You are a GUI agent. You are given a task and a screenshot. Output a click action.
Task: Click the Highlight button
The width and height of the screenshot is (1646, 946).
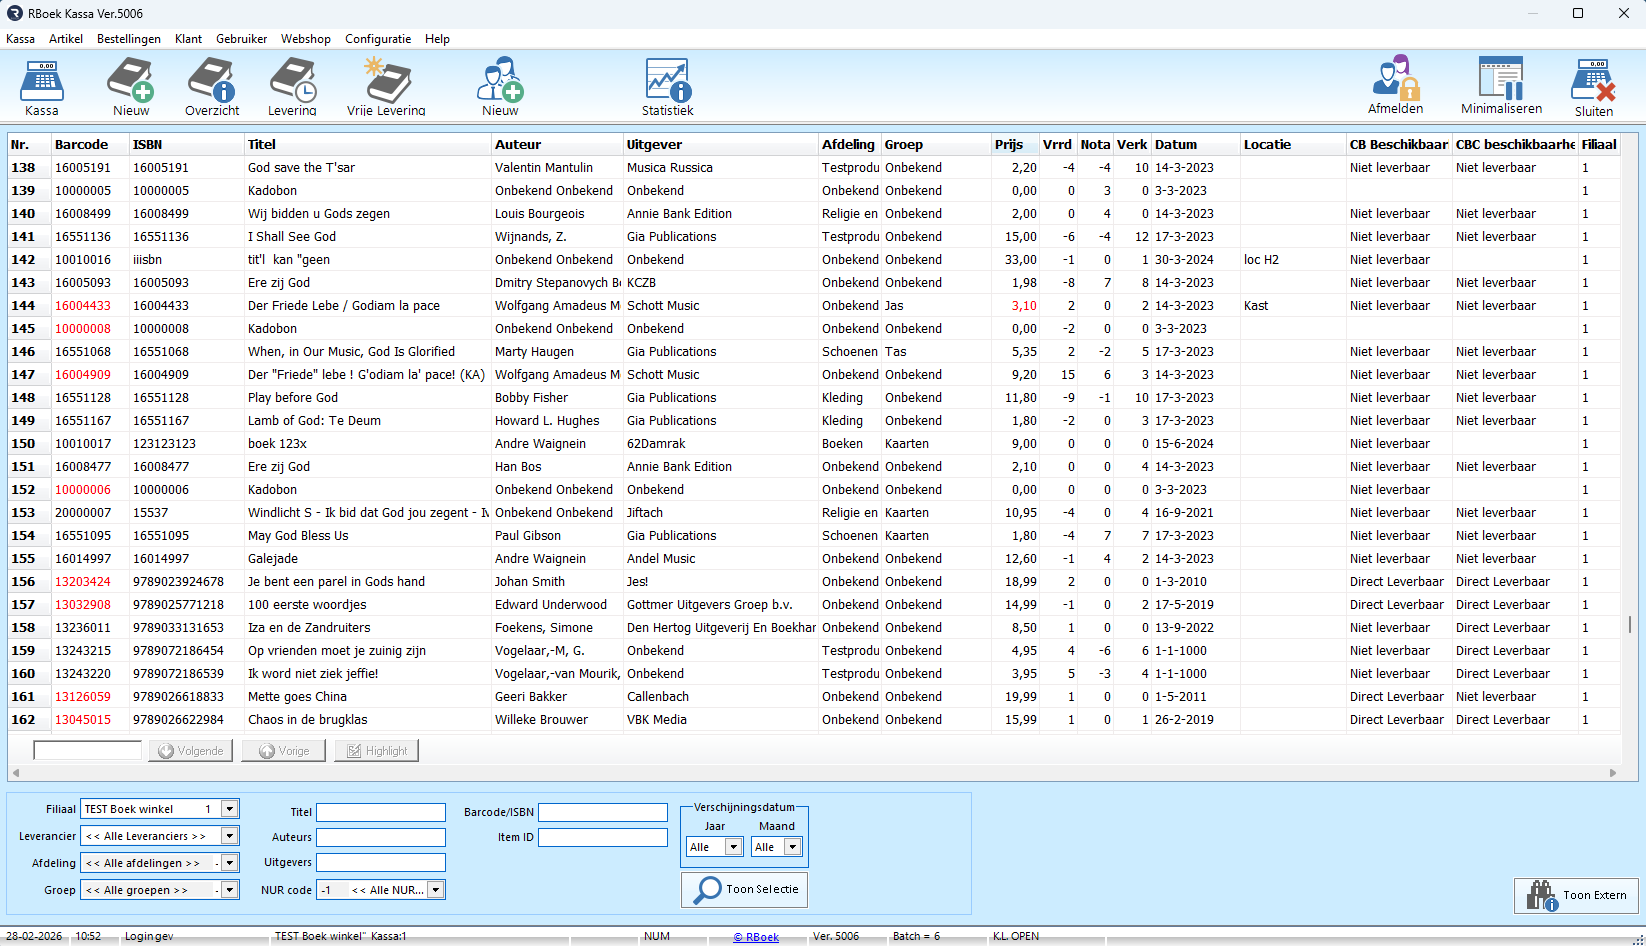pyautogui.click(x=376, y=750)
